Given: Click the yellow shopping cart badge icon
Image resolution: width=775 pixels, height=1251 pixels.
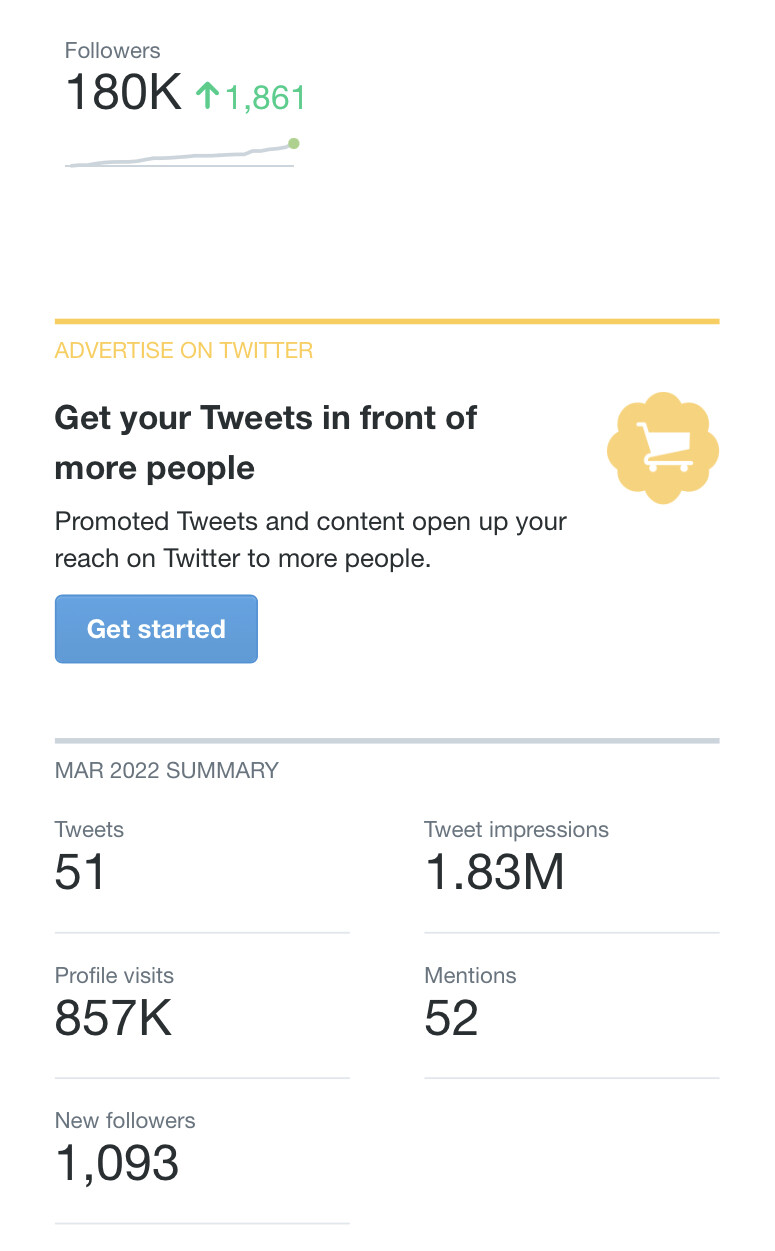Looking at the screenshot, I should (x=663, y=449).
